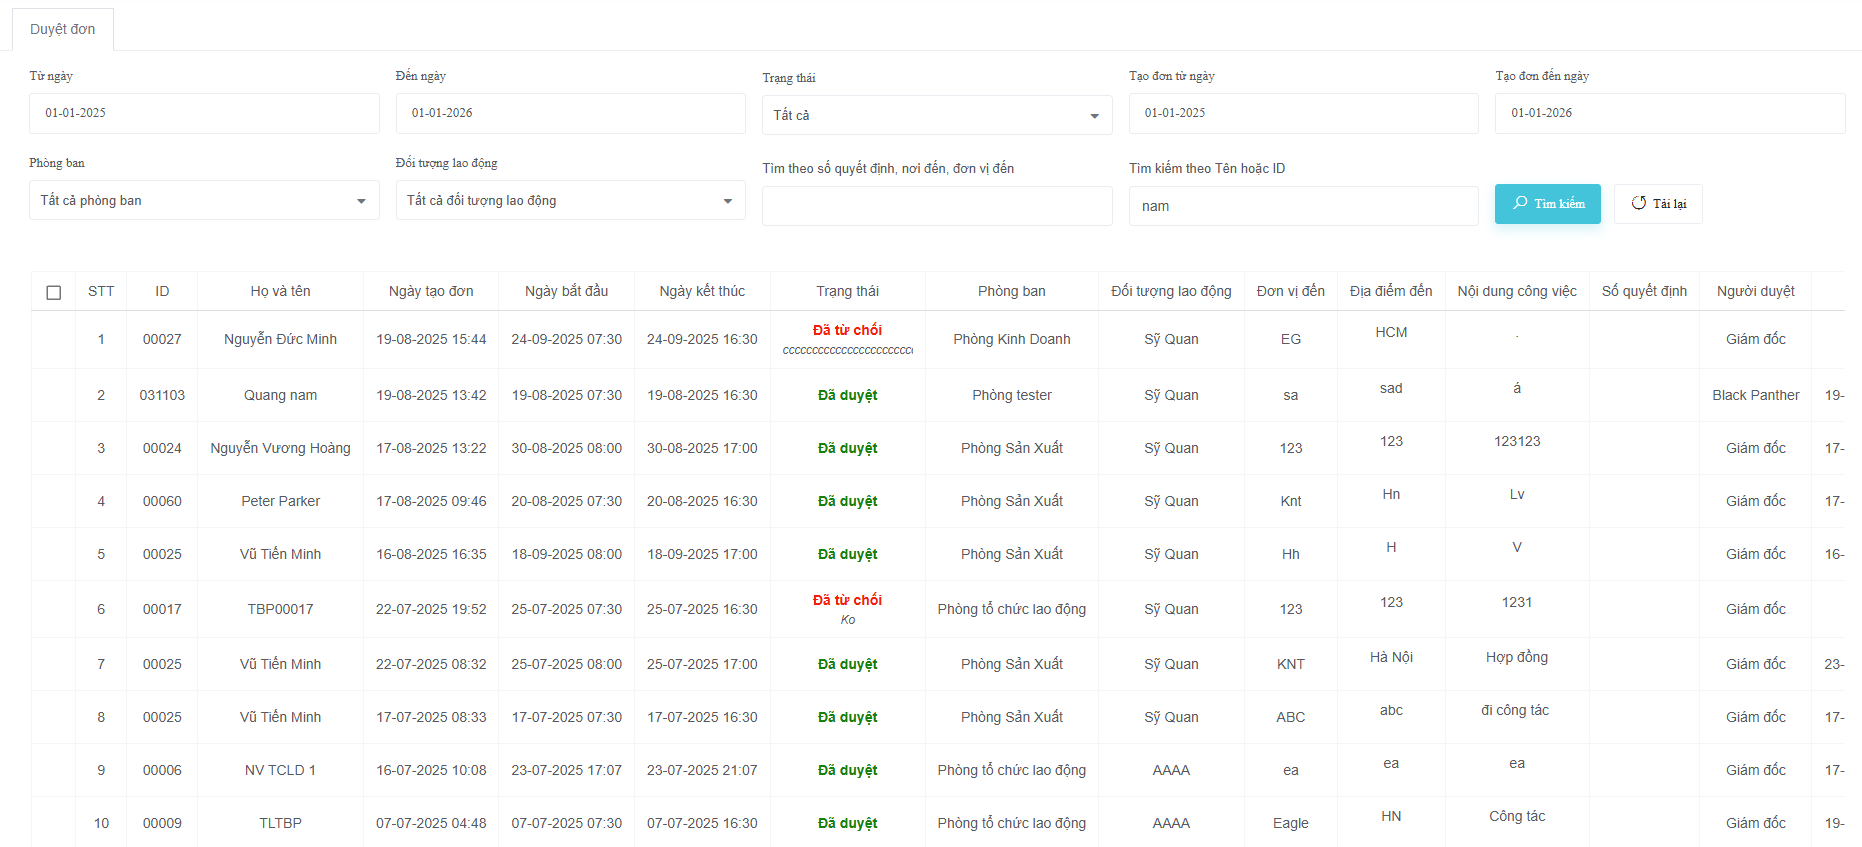This screenshot has width=1862, height=847.
Task: Click Đã từ chối status for TBP00017
Action: pyautogui.click(x=847, y=600)
